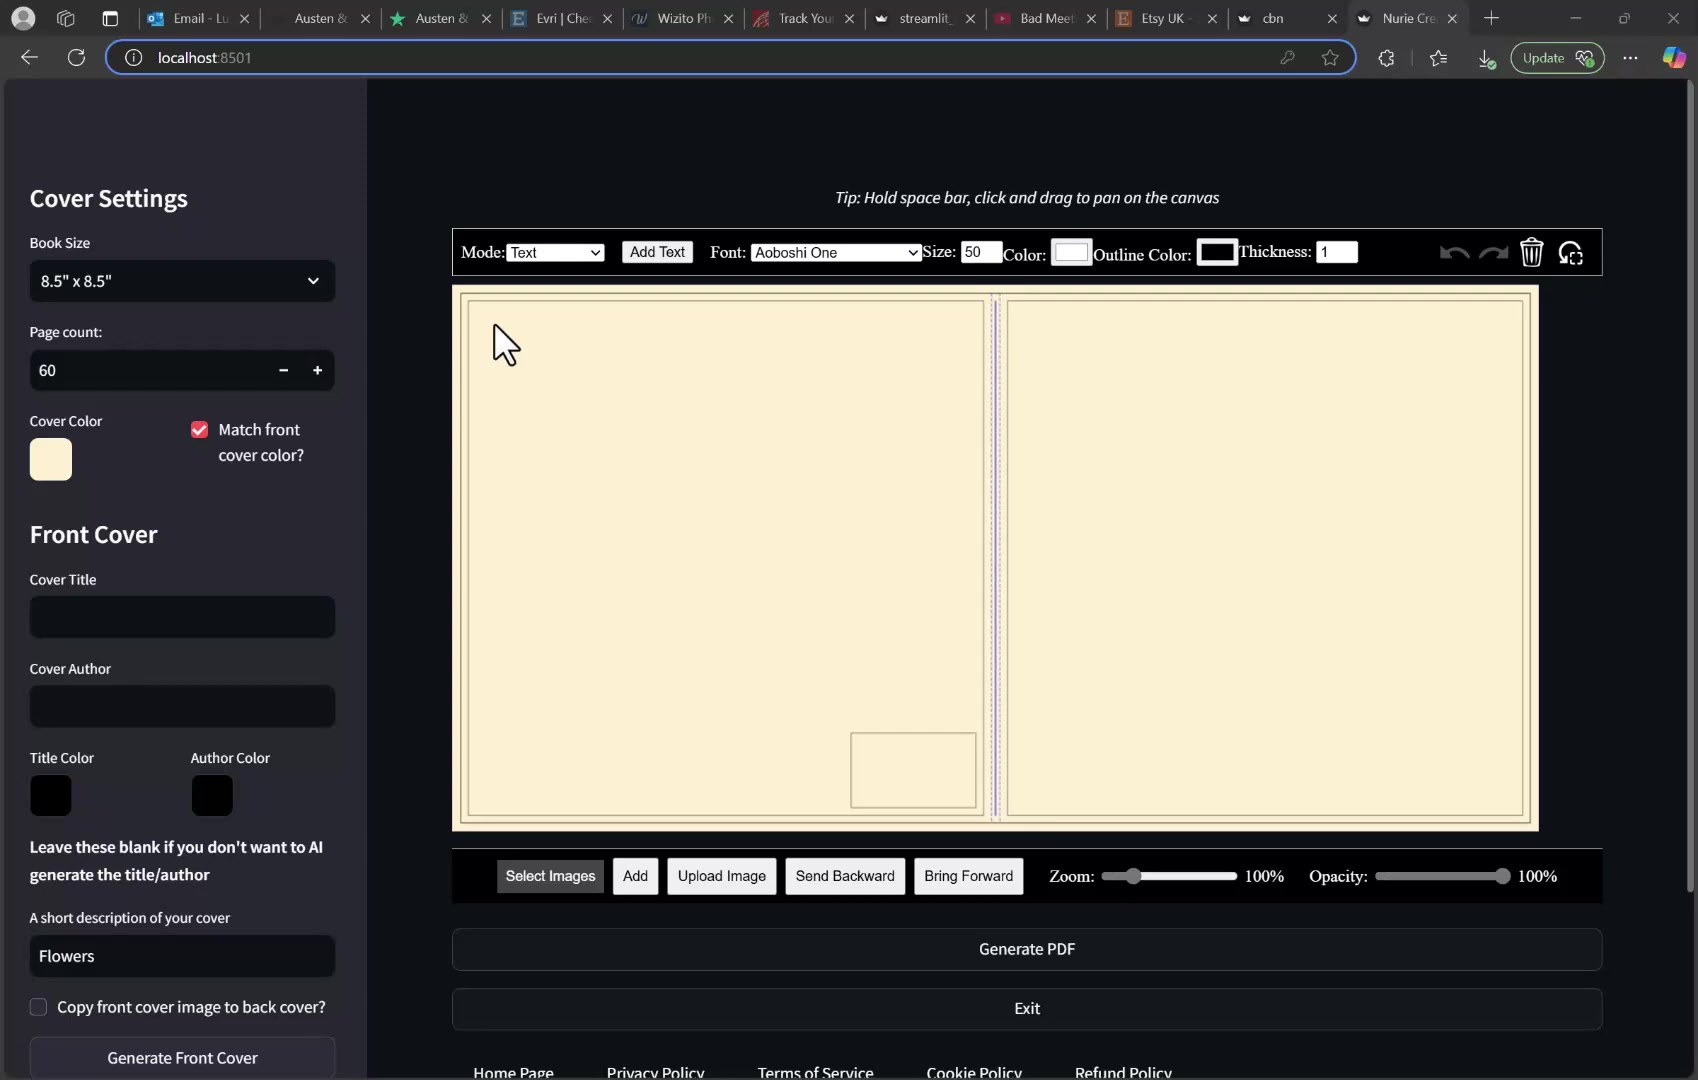Open browser downloads icon
The image size is (1698, 1080).
point(1486,58)
